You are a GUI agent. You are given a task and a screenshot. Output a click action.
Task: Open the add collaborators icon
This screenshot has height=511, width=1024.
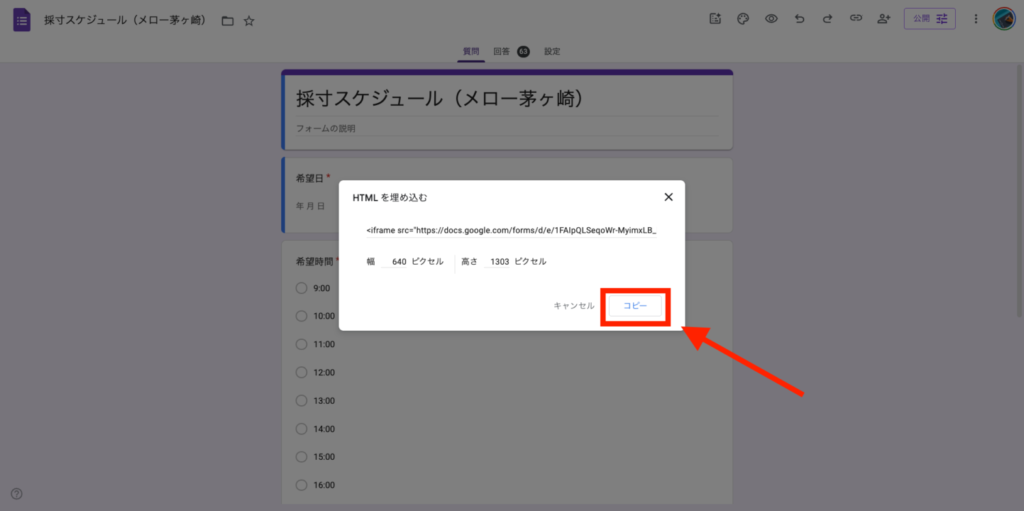click(883, 19)
